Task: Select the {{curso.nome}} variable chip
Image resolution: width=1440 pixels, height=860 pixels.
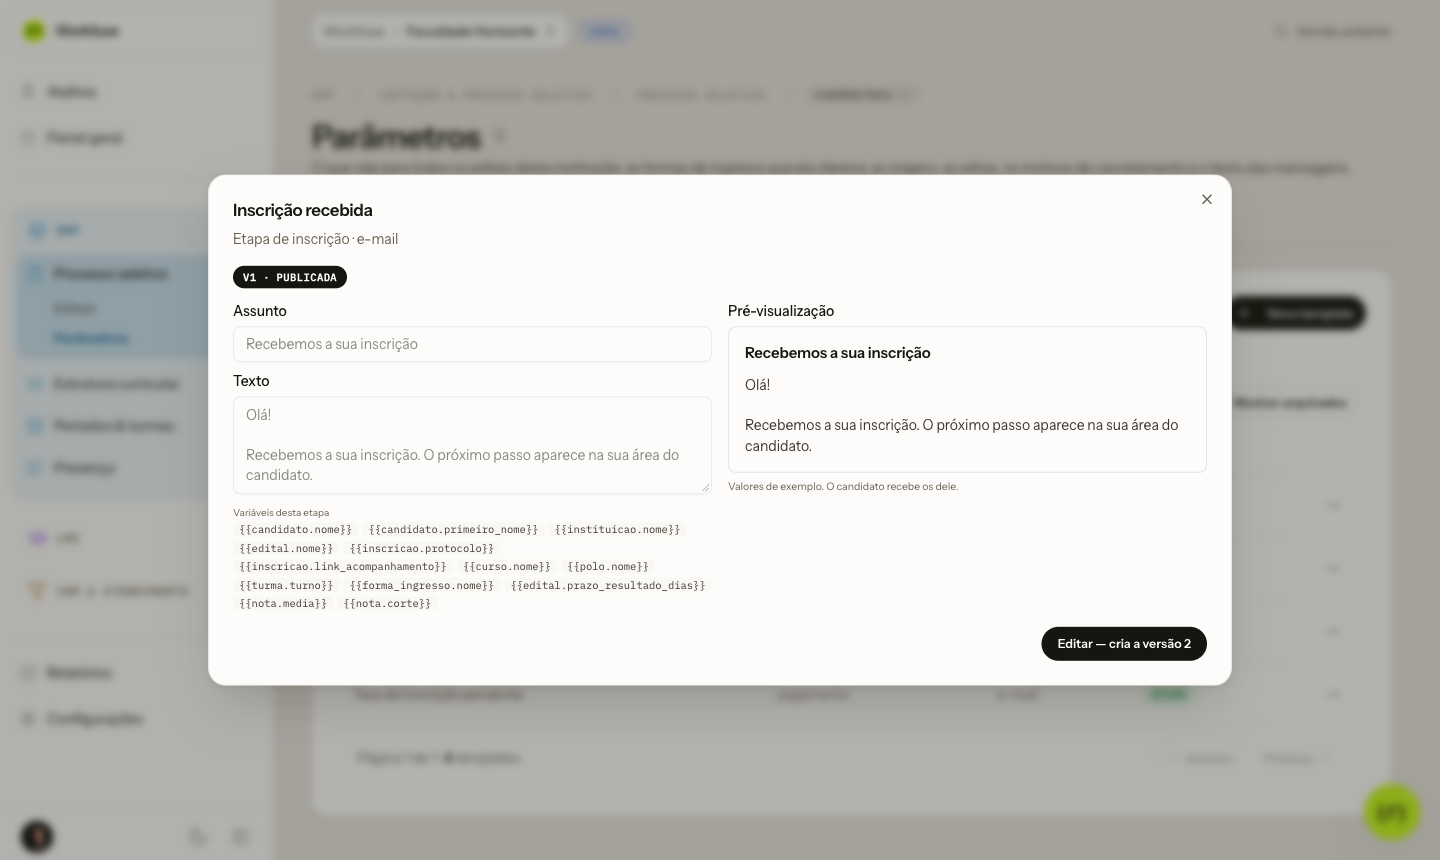Action: pyautogui.click(x=507, y=567)
